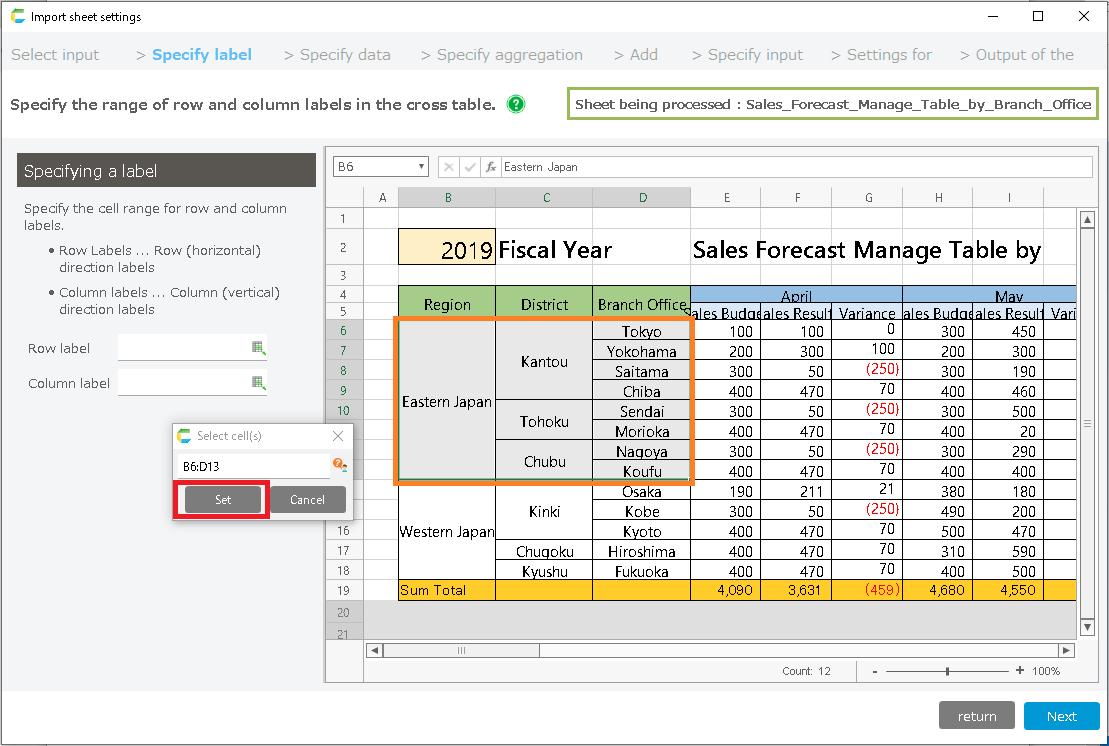The height and width of the screenshot is (746, 1109).
Task: Open the B6 name box dropdown
Action: click(422, 167)
